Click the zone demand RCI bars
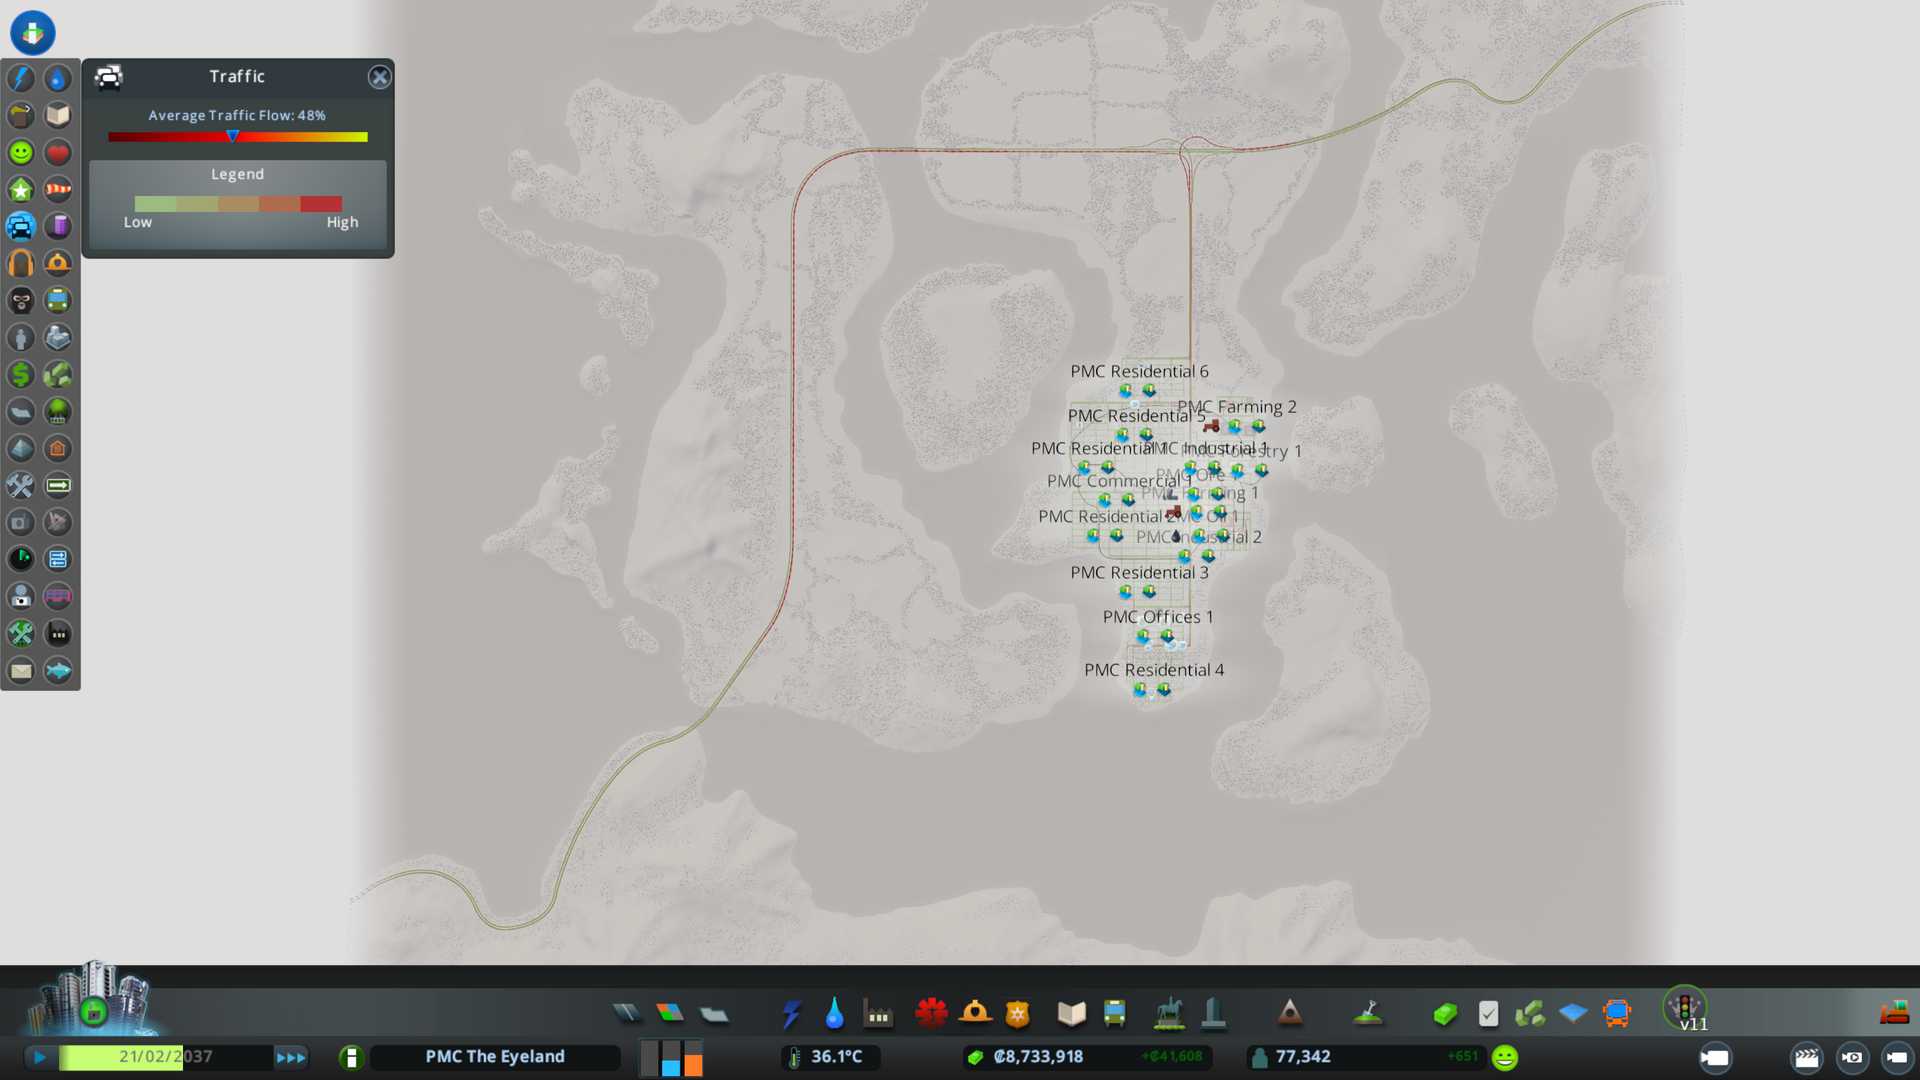 coord(671,1057)
